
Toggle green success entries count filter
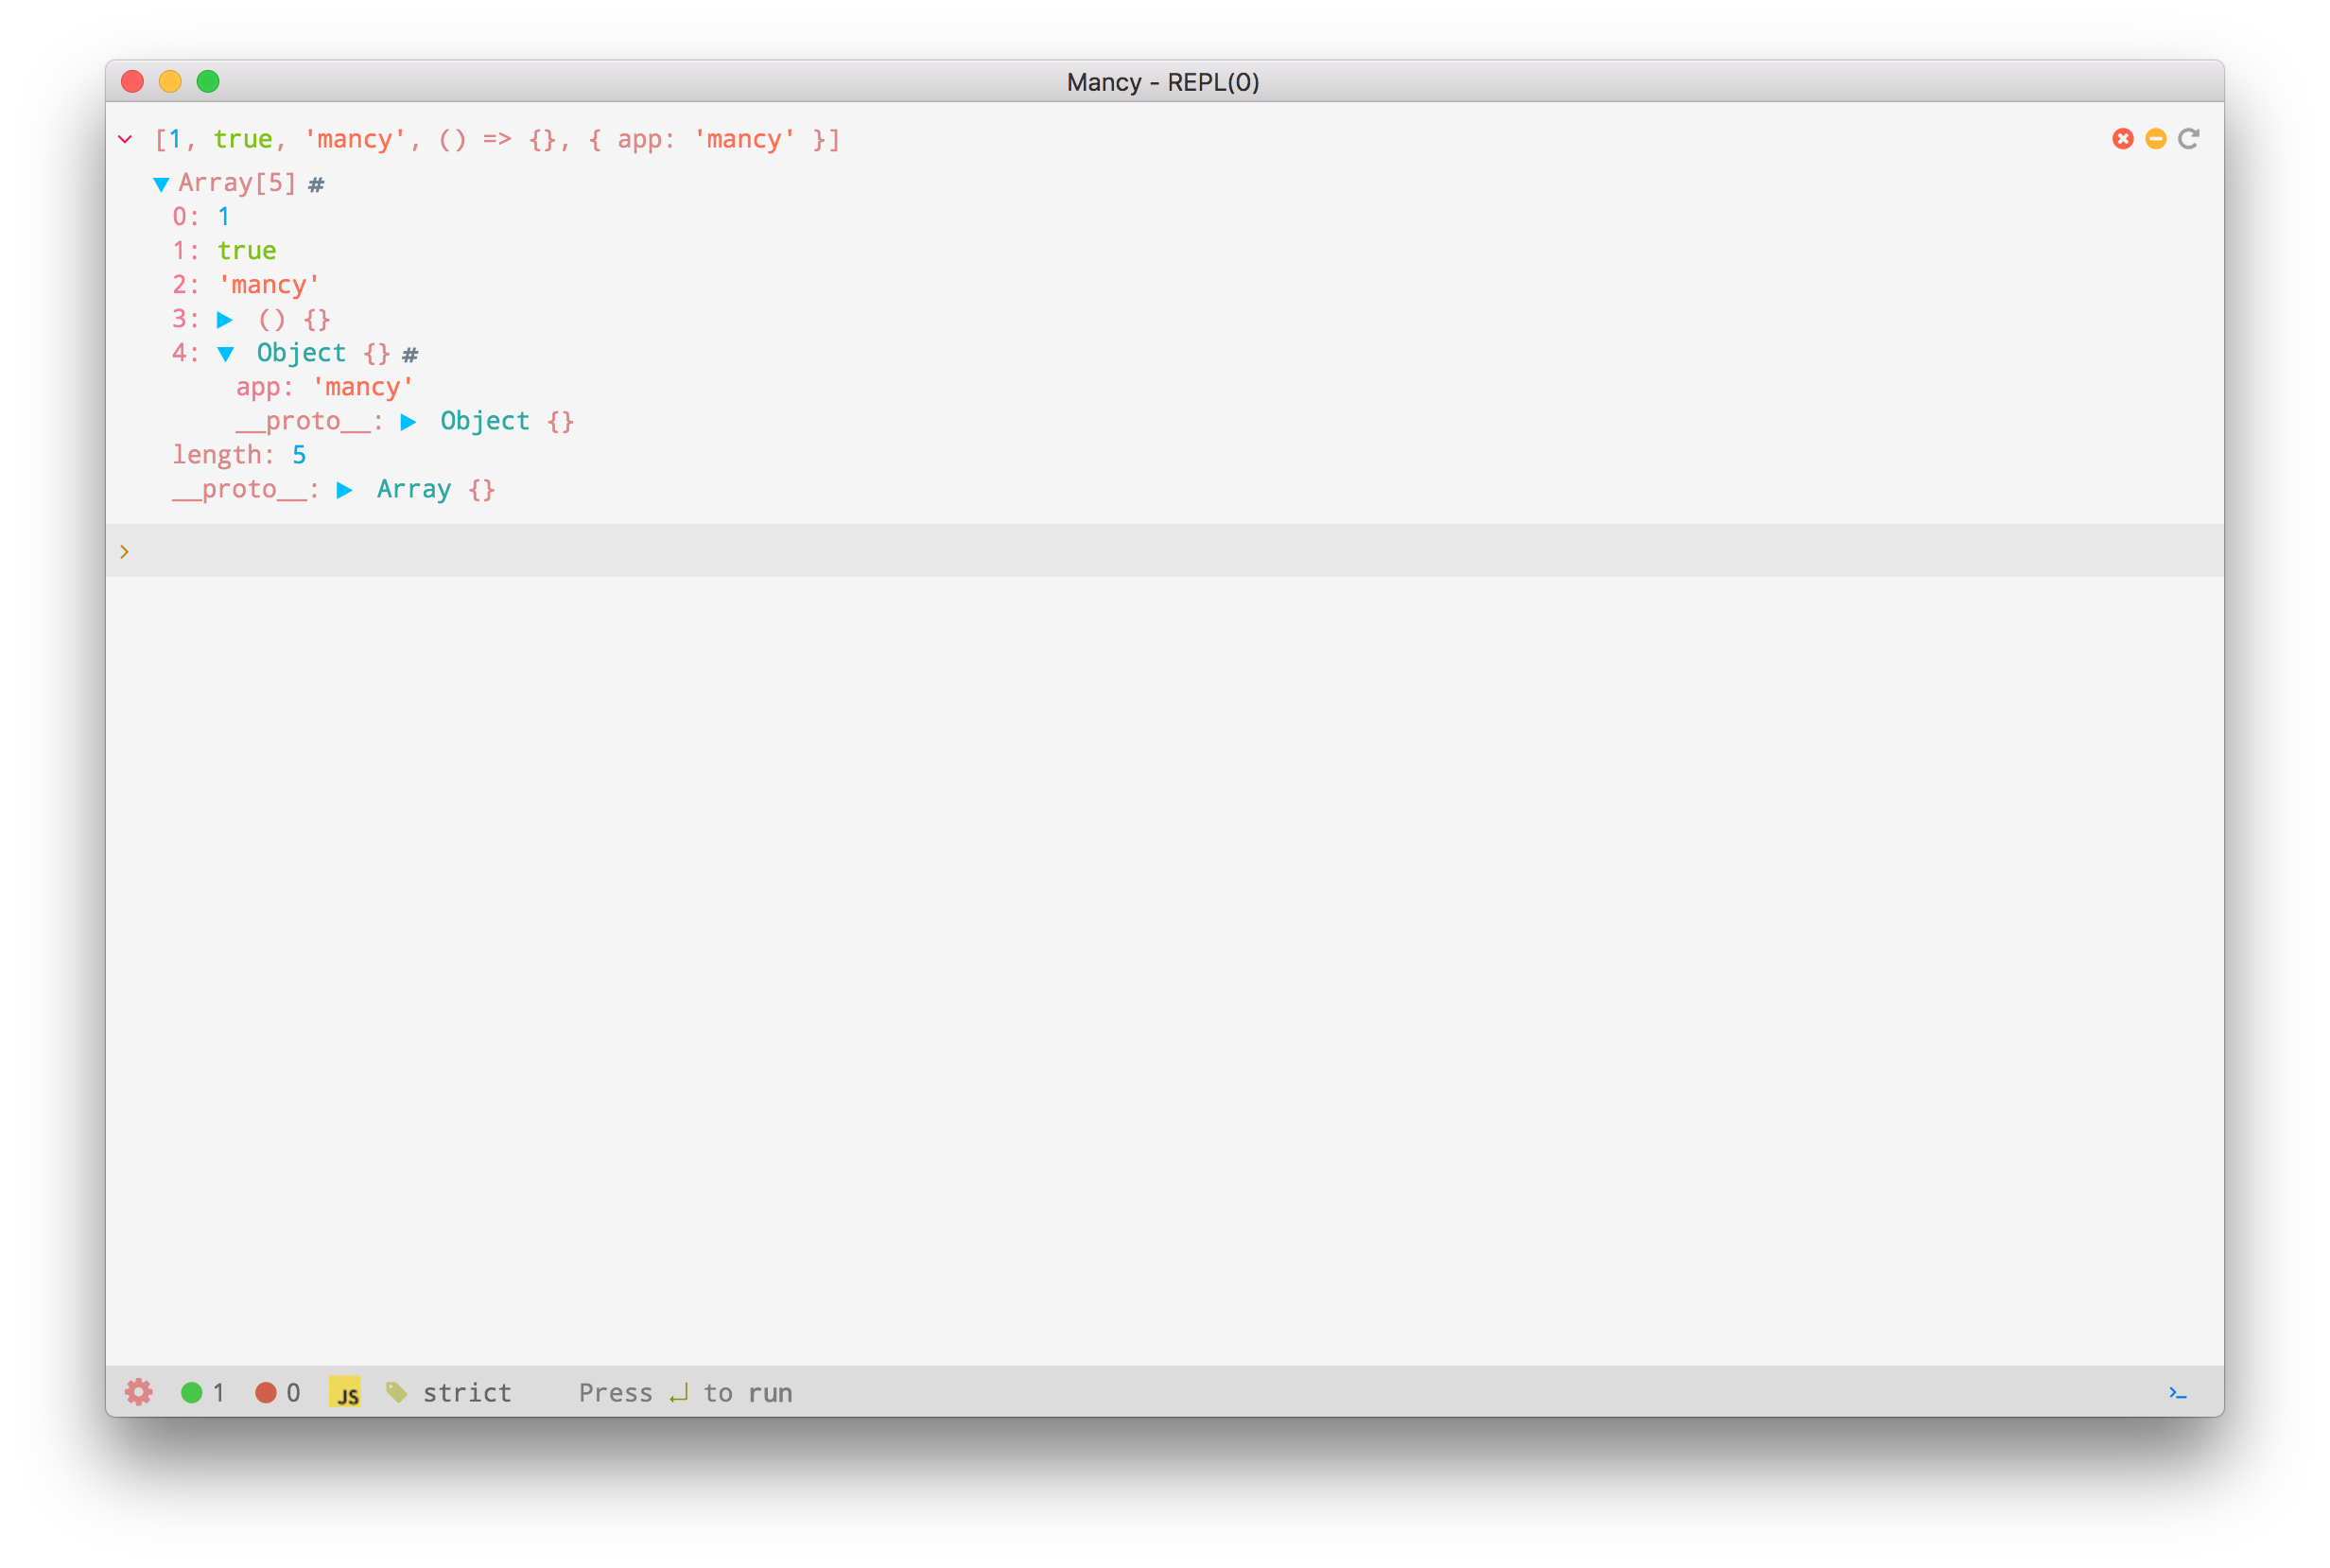203,1392
